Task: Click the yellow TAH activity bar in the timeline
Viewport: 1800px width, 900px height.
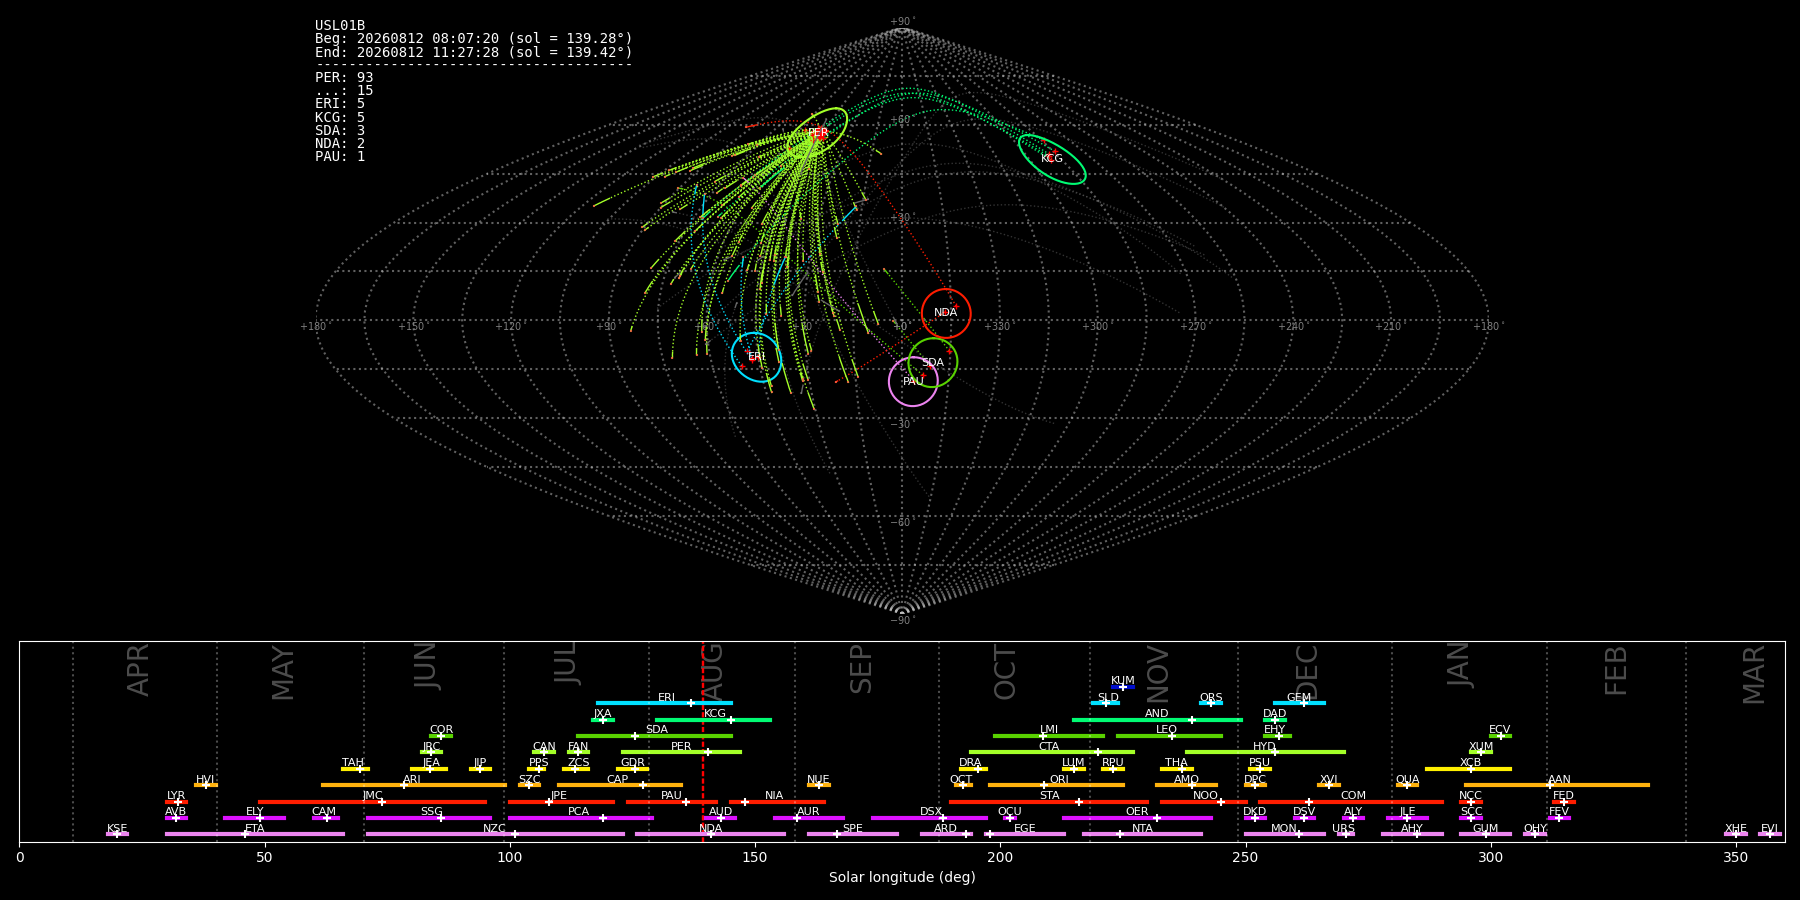Action: point(355,769)
